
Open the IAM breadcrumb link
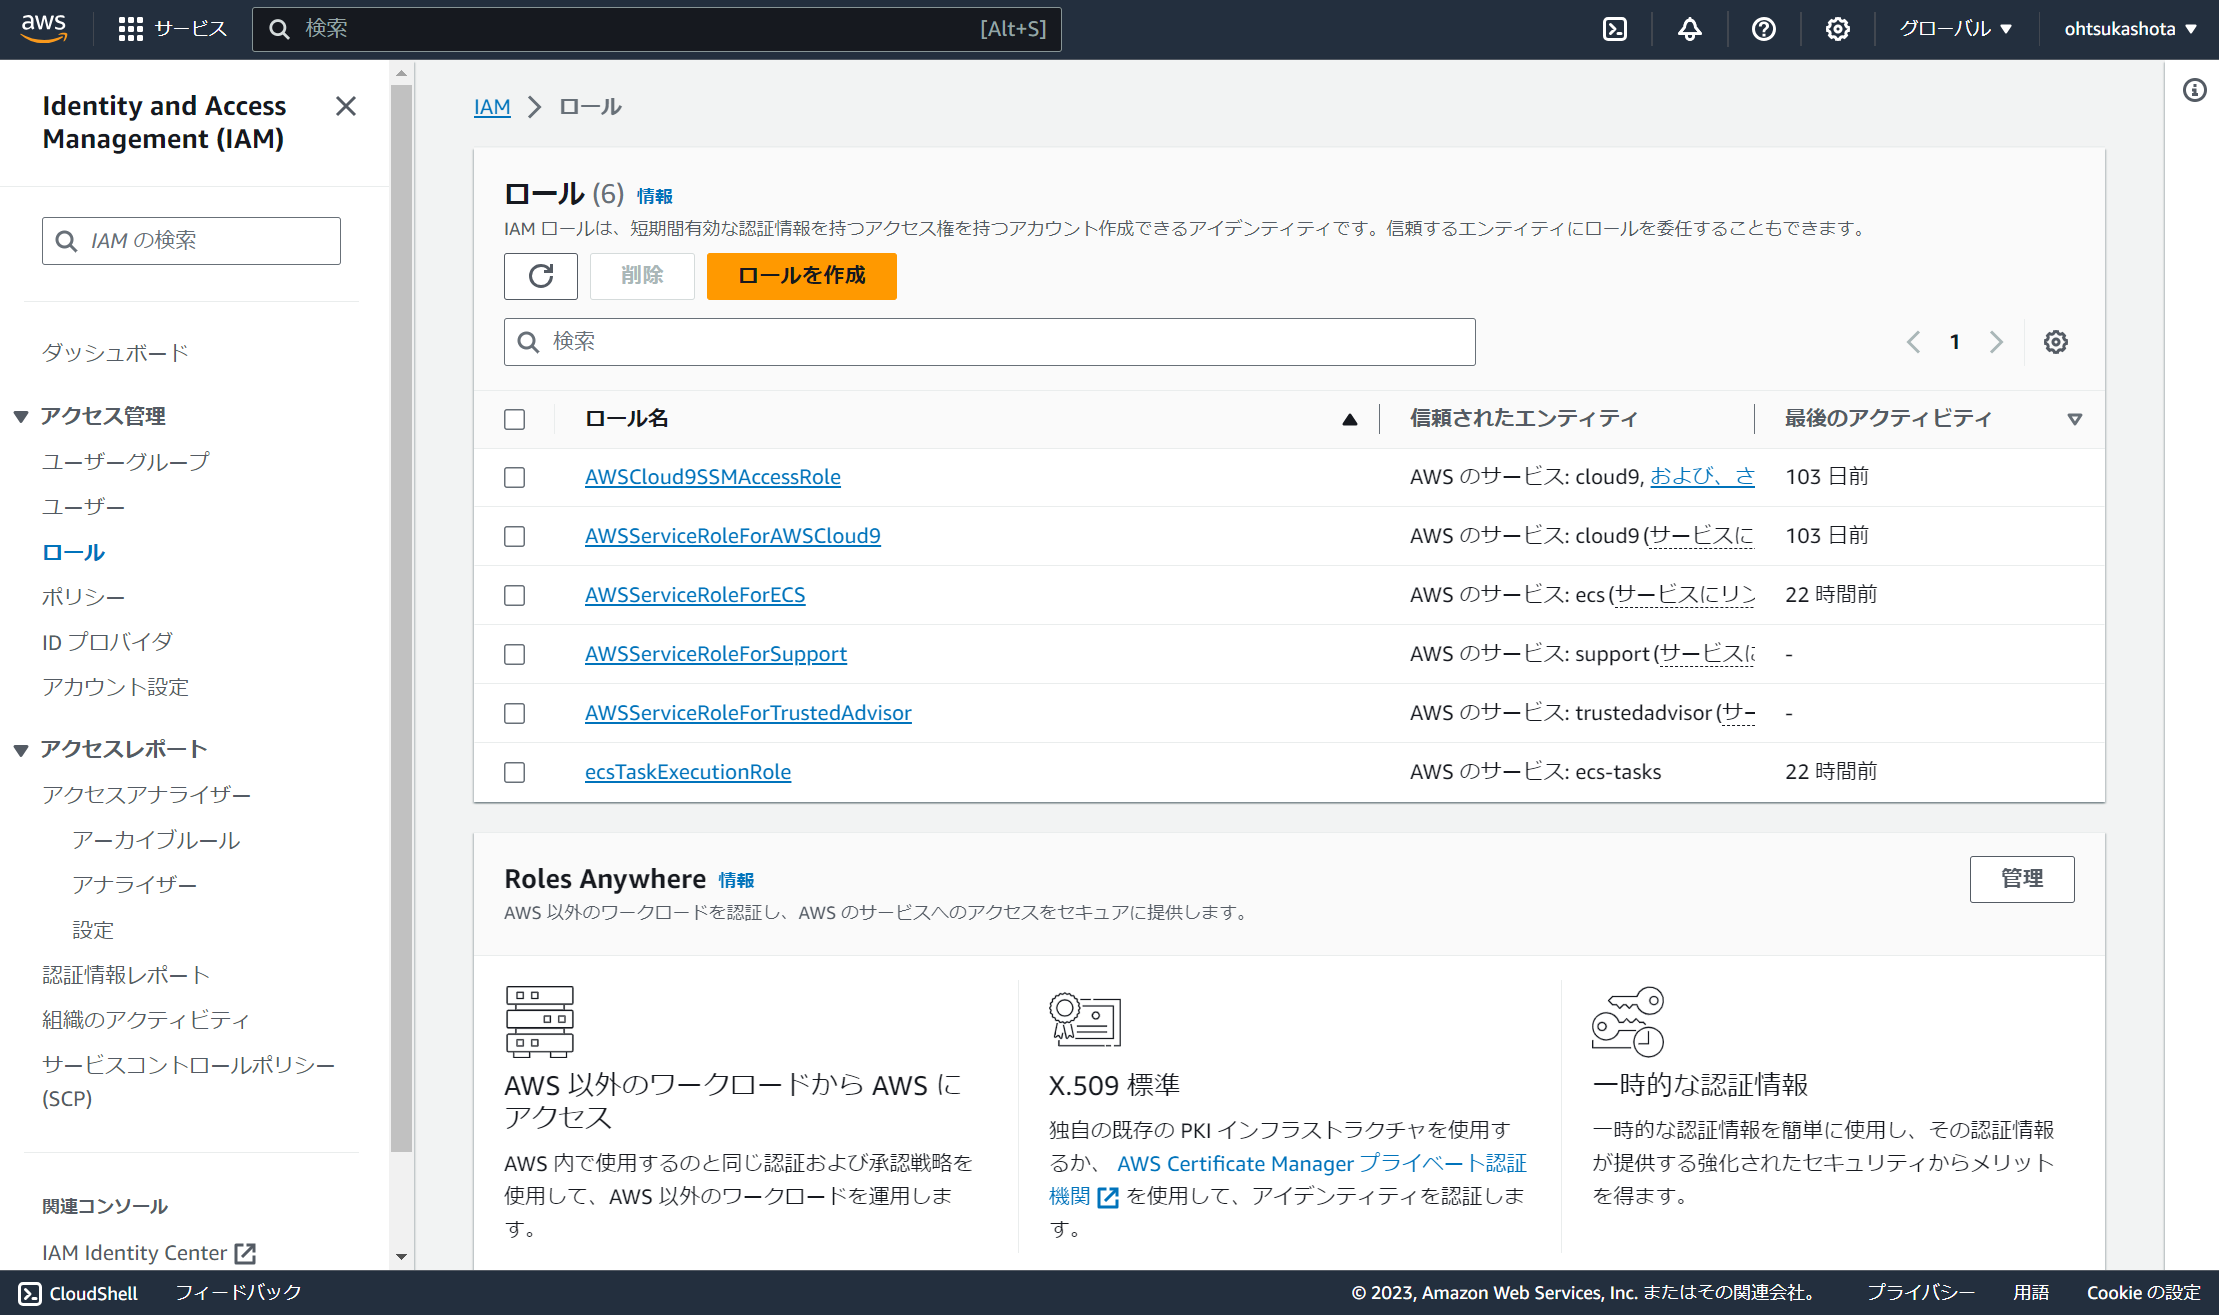tap(492, 106)
